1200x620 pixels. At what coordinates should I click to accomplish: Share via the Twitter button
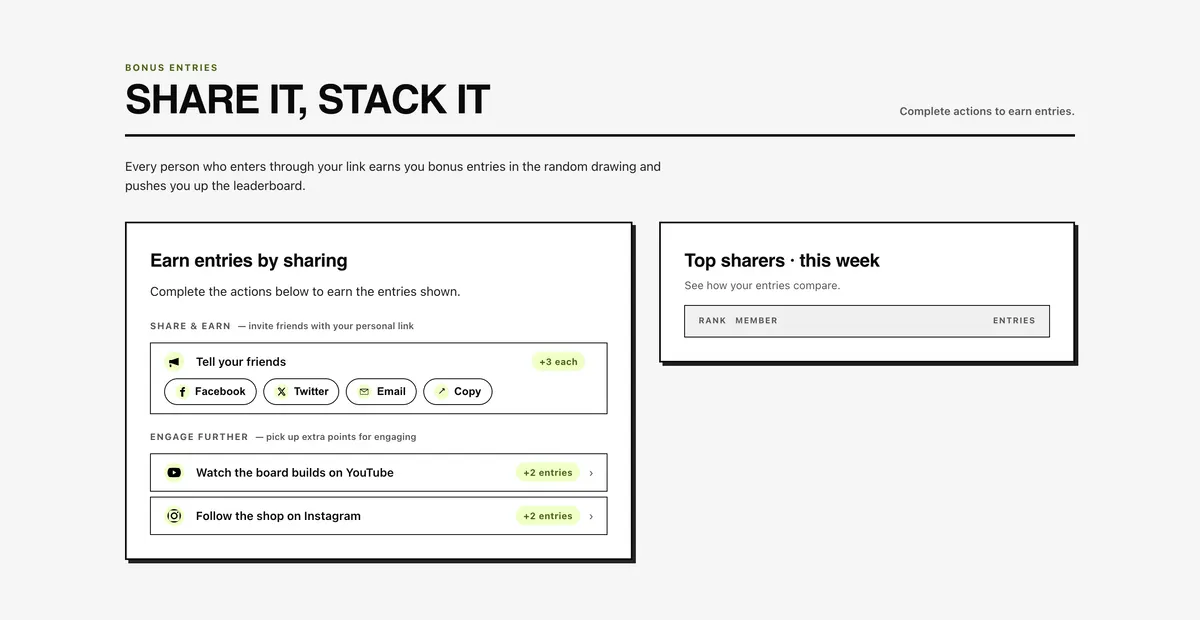click(301, 392)
